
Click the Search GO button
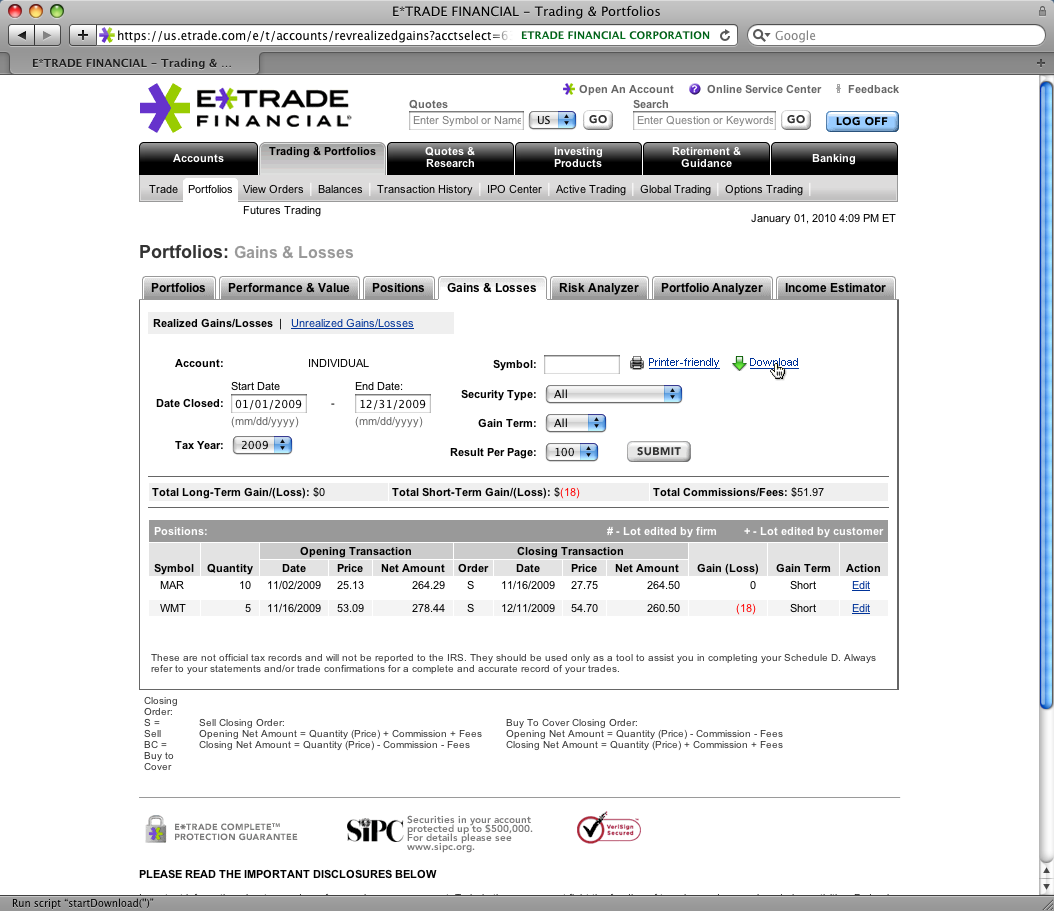click(x=796, y=120)
